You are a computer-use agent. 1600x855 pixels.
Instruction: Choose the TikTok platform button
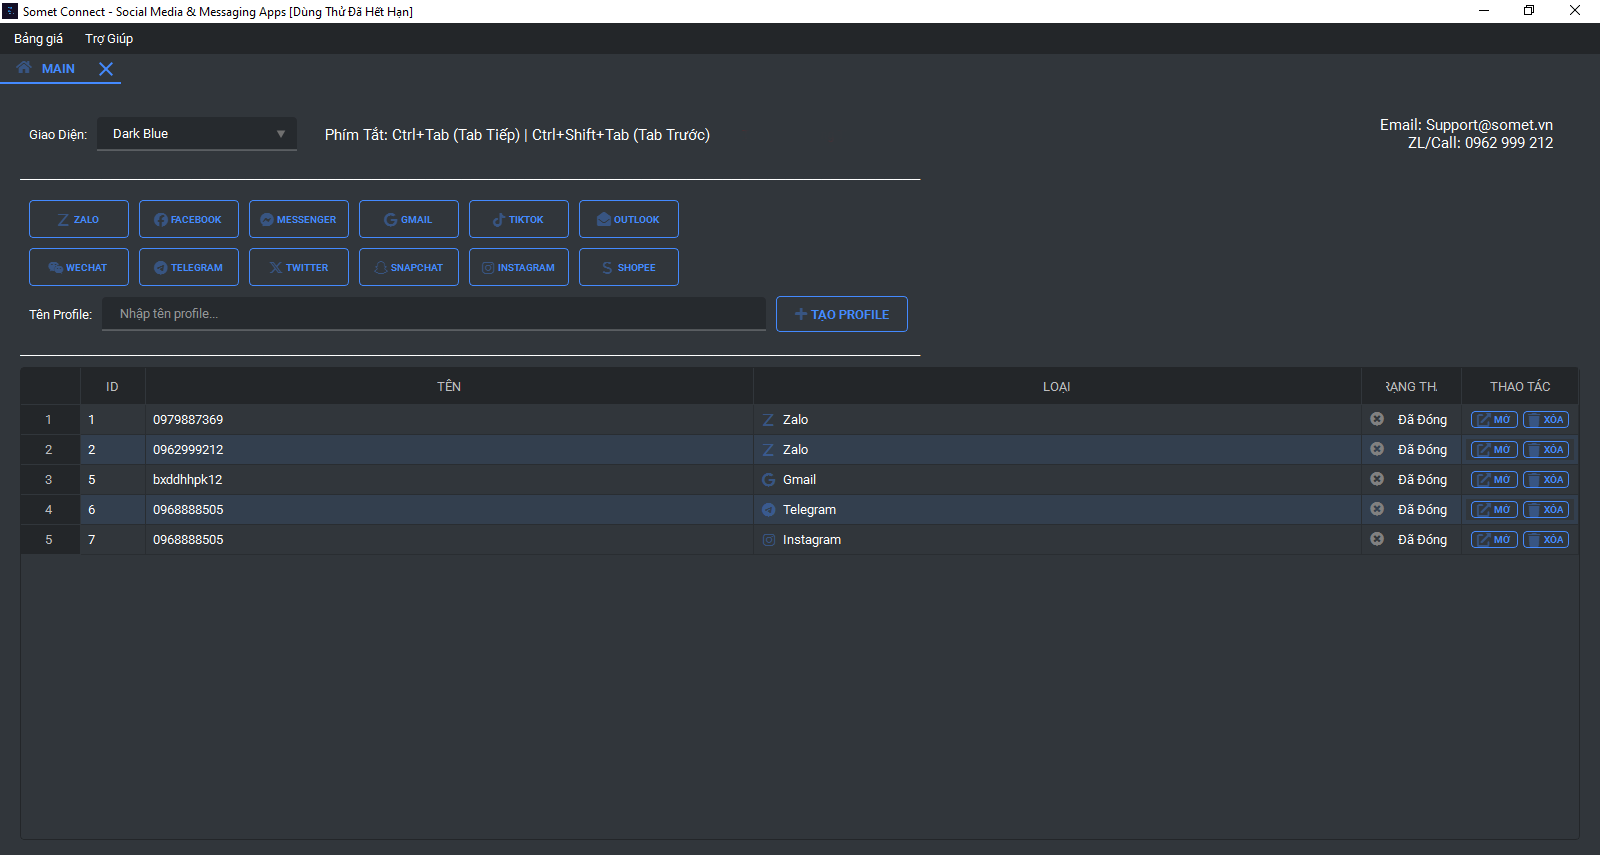[519, 219]
